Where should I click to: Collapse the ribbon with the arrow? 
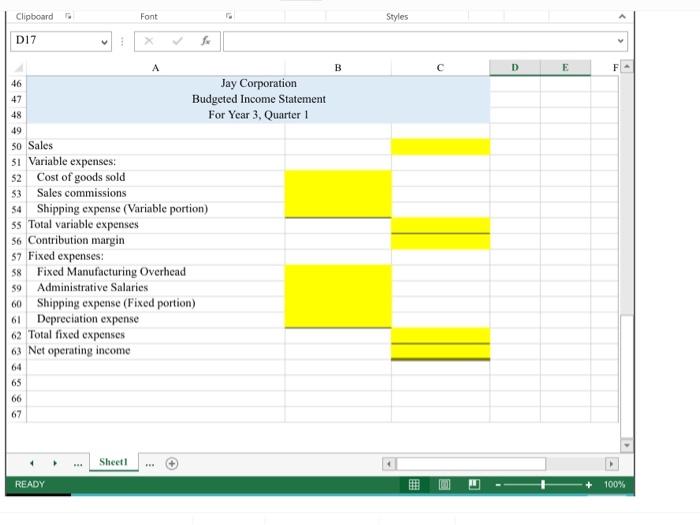coord(622,17)
